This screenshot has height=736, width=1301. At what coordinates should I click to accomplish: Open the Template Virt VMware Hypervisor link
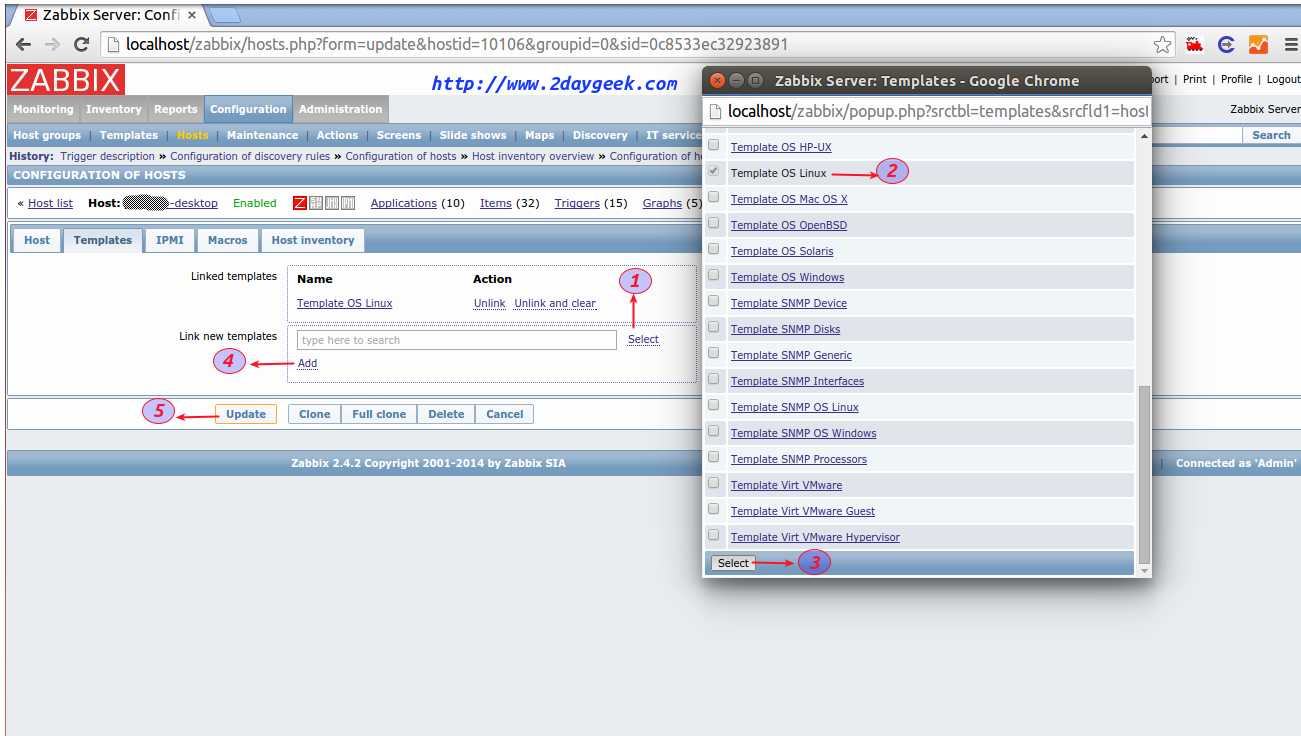(x=815, y=537)
